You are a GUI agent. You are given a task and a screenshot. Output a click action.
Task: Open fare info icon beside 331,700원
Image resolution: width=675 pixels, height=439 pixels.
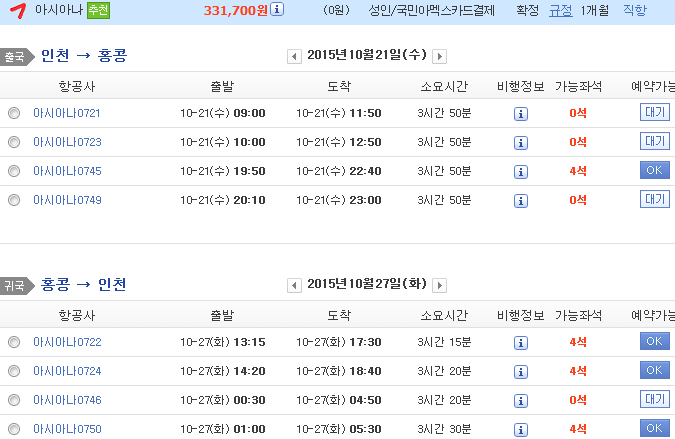277,9
